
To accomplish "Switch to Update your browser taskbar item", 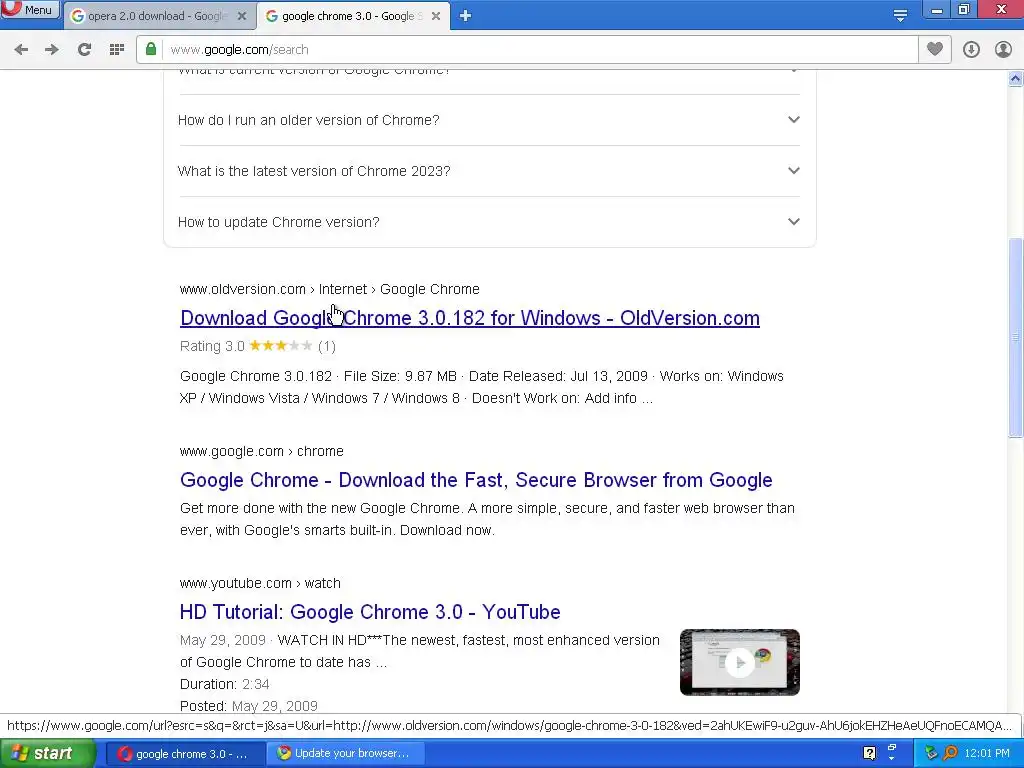I will [345, 754].
